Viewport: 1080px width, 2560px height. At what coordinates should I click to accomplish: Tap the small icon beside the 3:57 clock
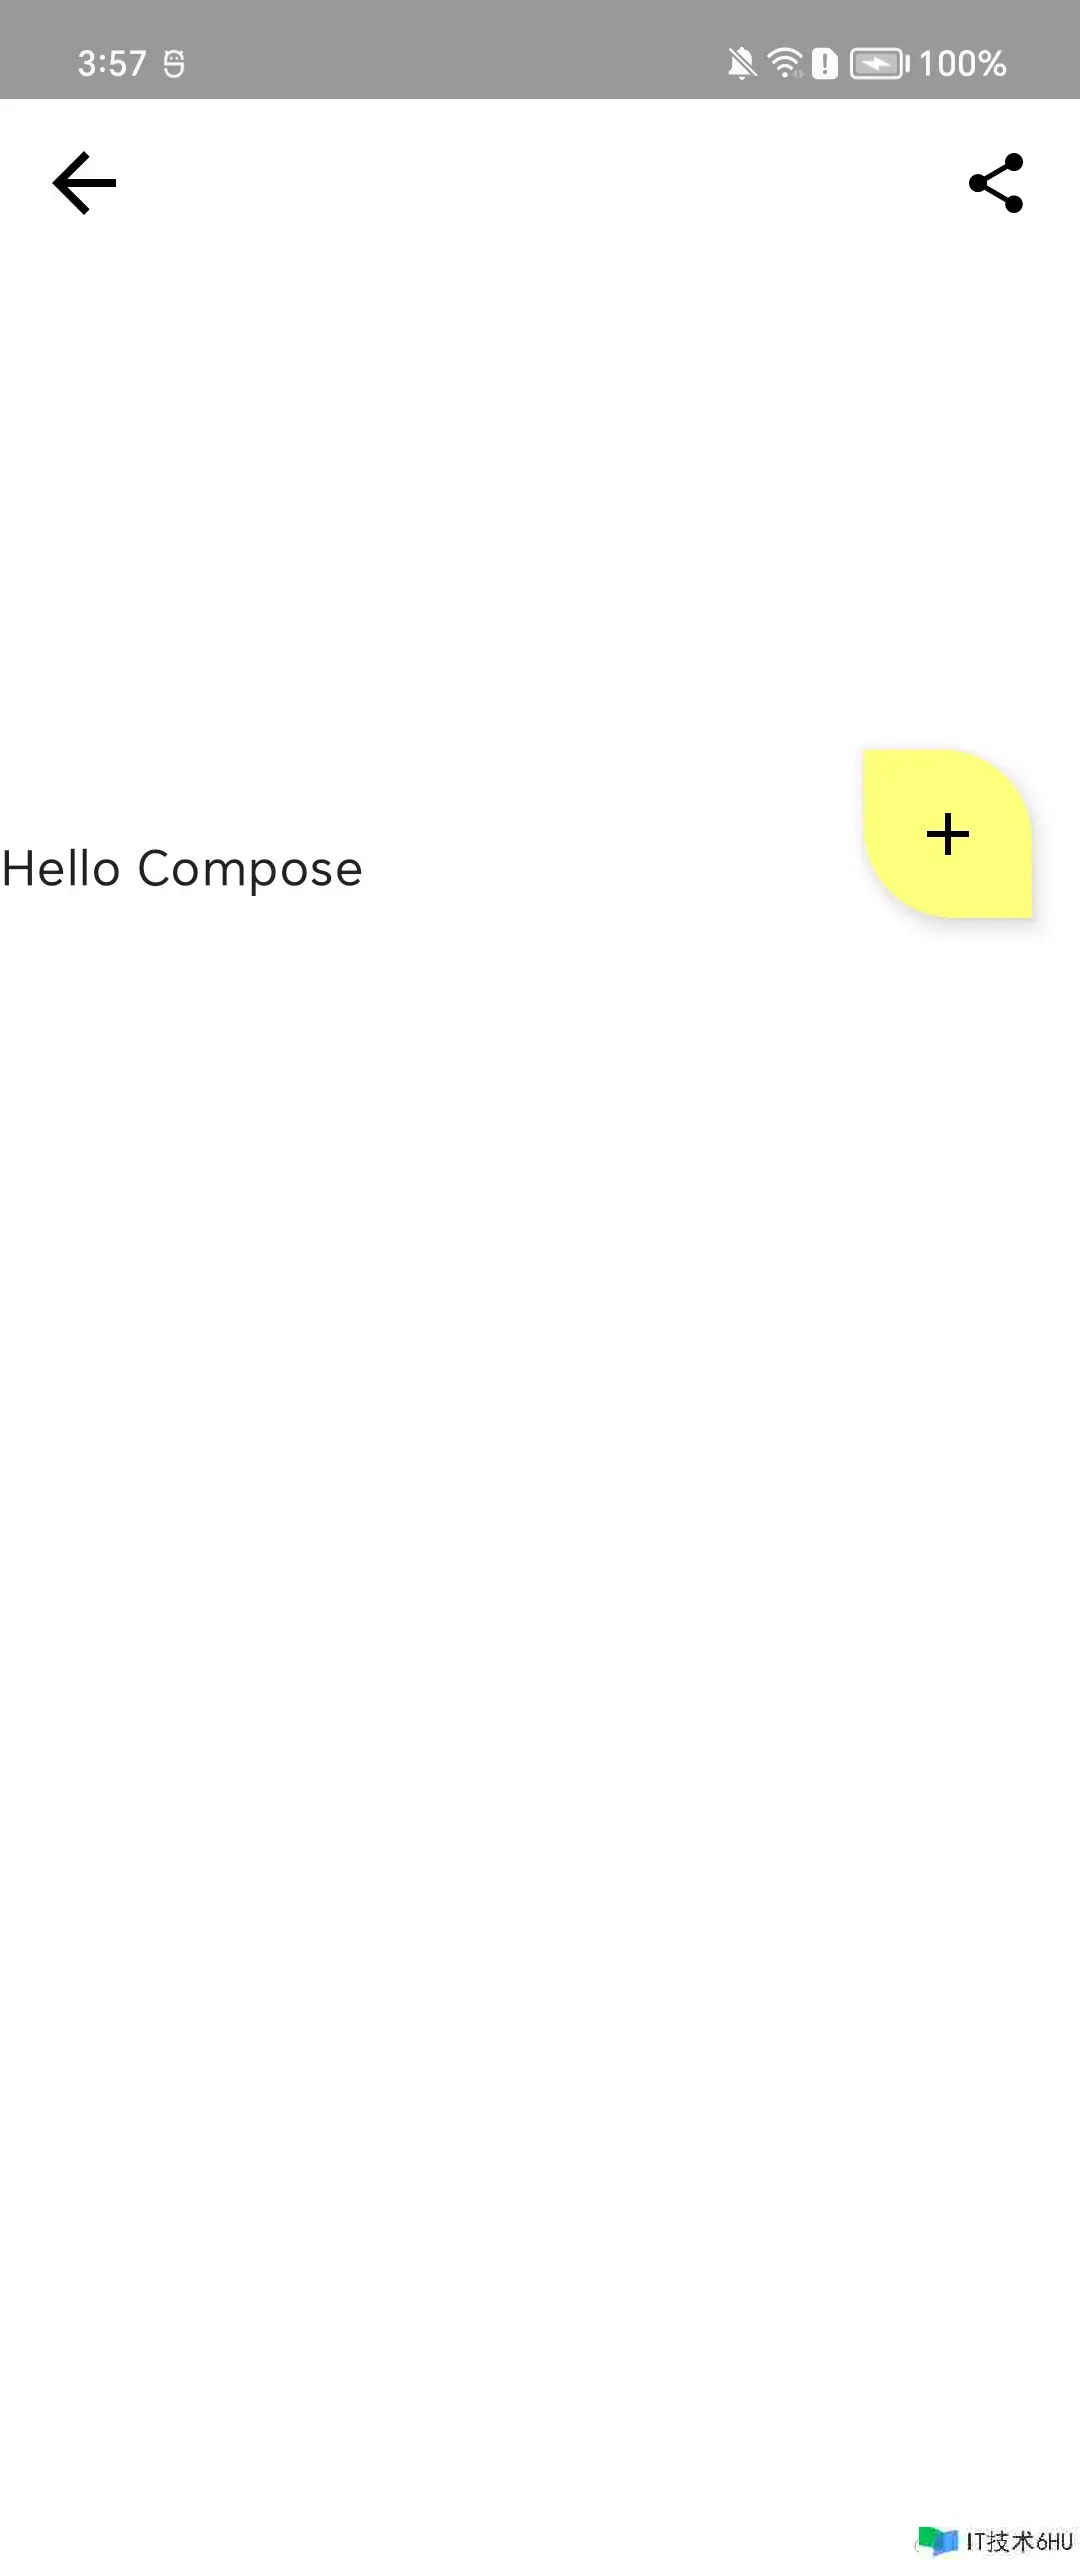tap(174, 64)
